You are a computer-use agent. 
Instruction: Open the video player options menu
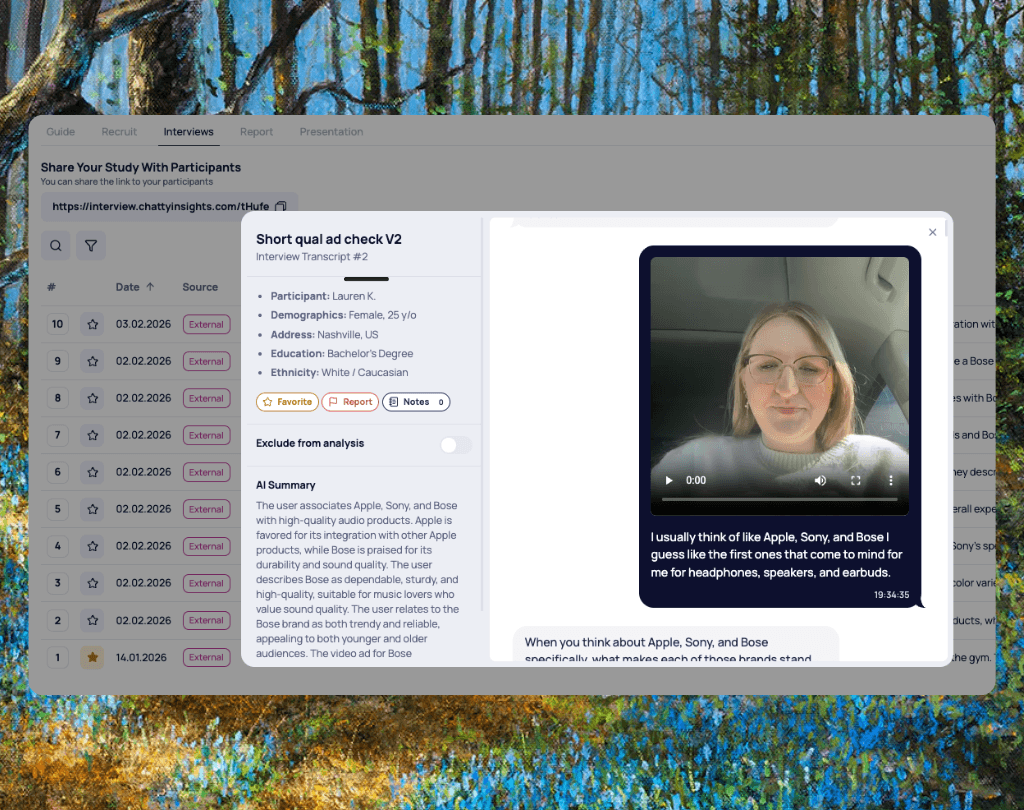tap(890, 480)
